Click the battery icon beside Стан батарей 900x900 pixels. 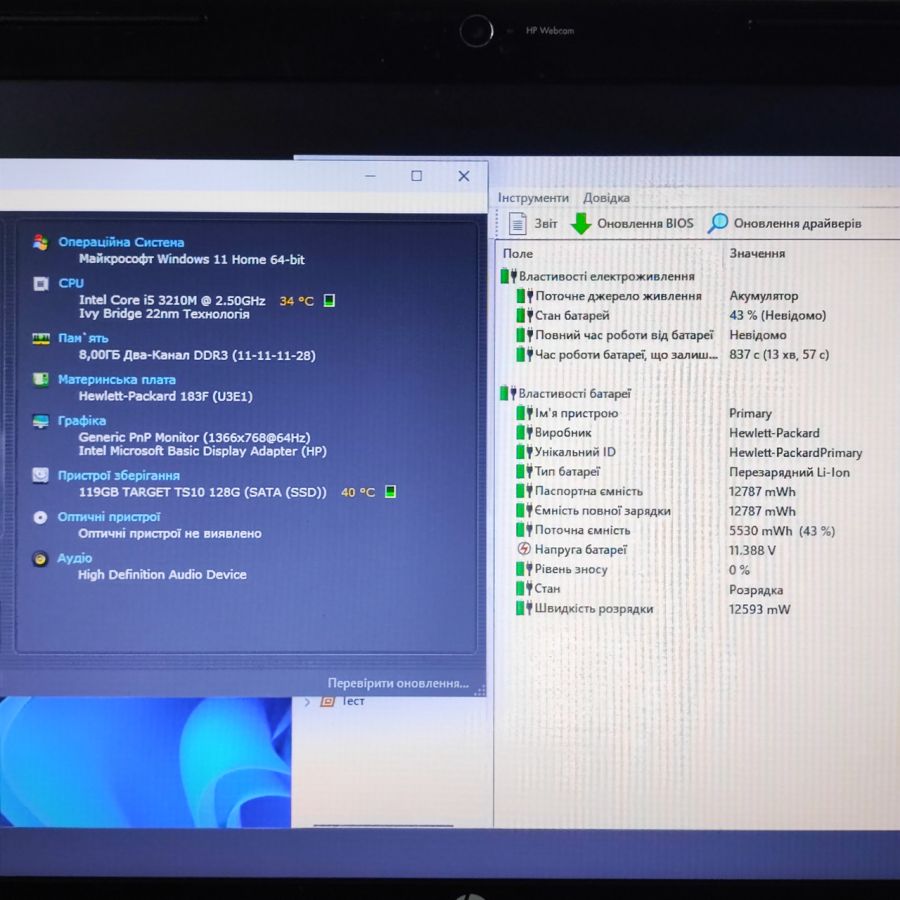pyautogui.click(x=525, y=316)
